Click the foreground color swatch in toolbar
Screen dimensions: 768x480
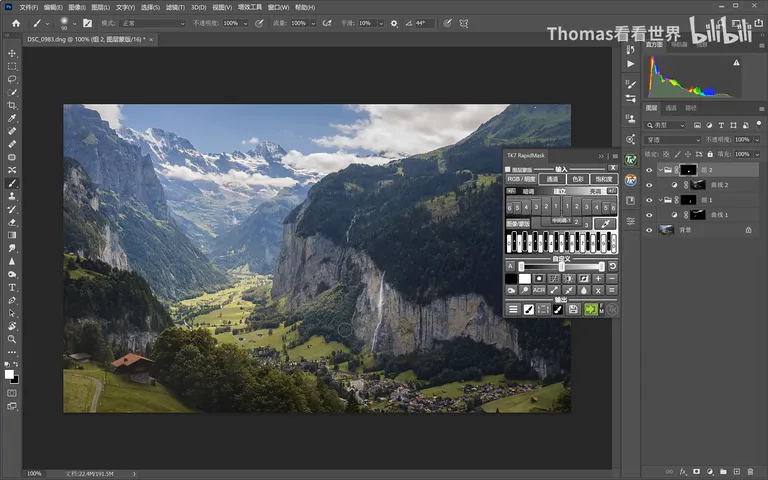(x=9, y=375)
